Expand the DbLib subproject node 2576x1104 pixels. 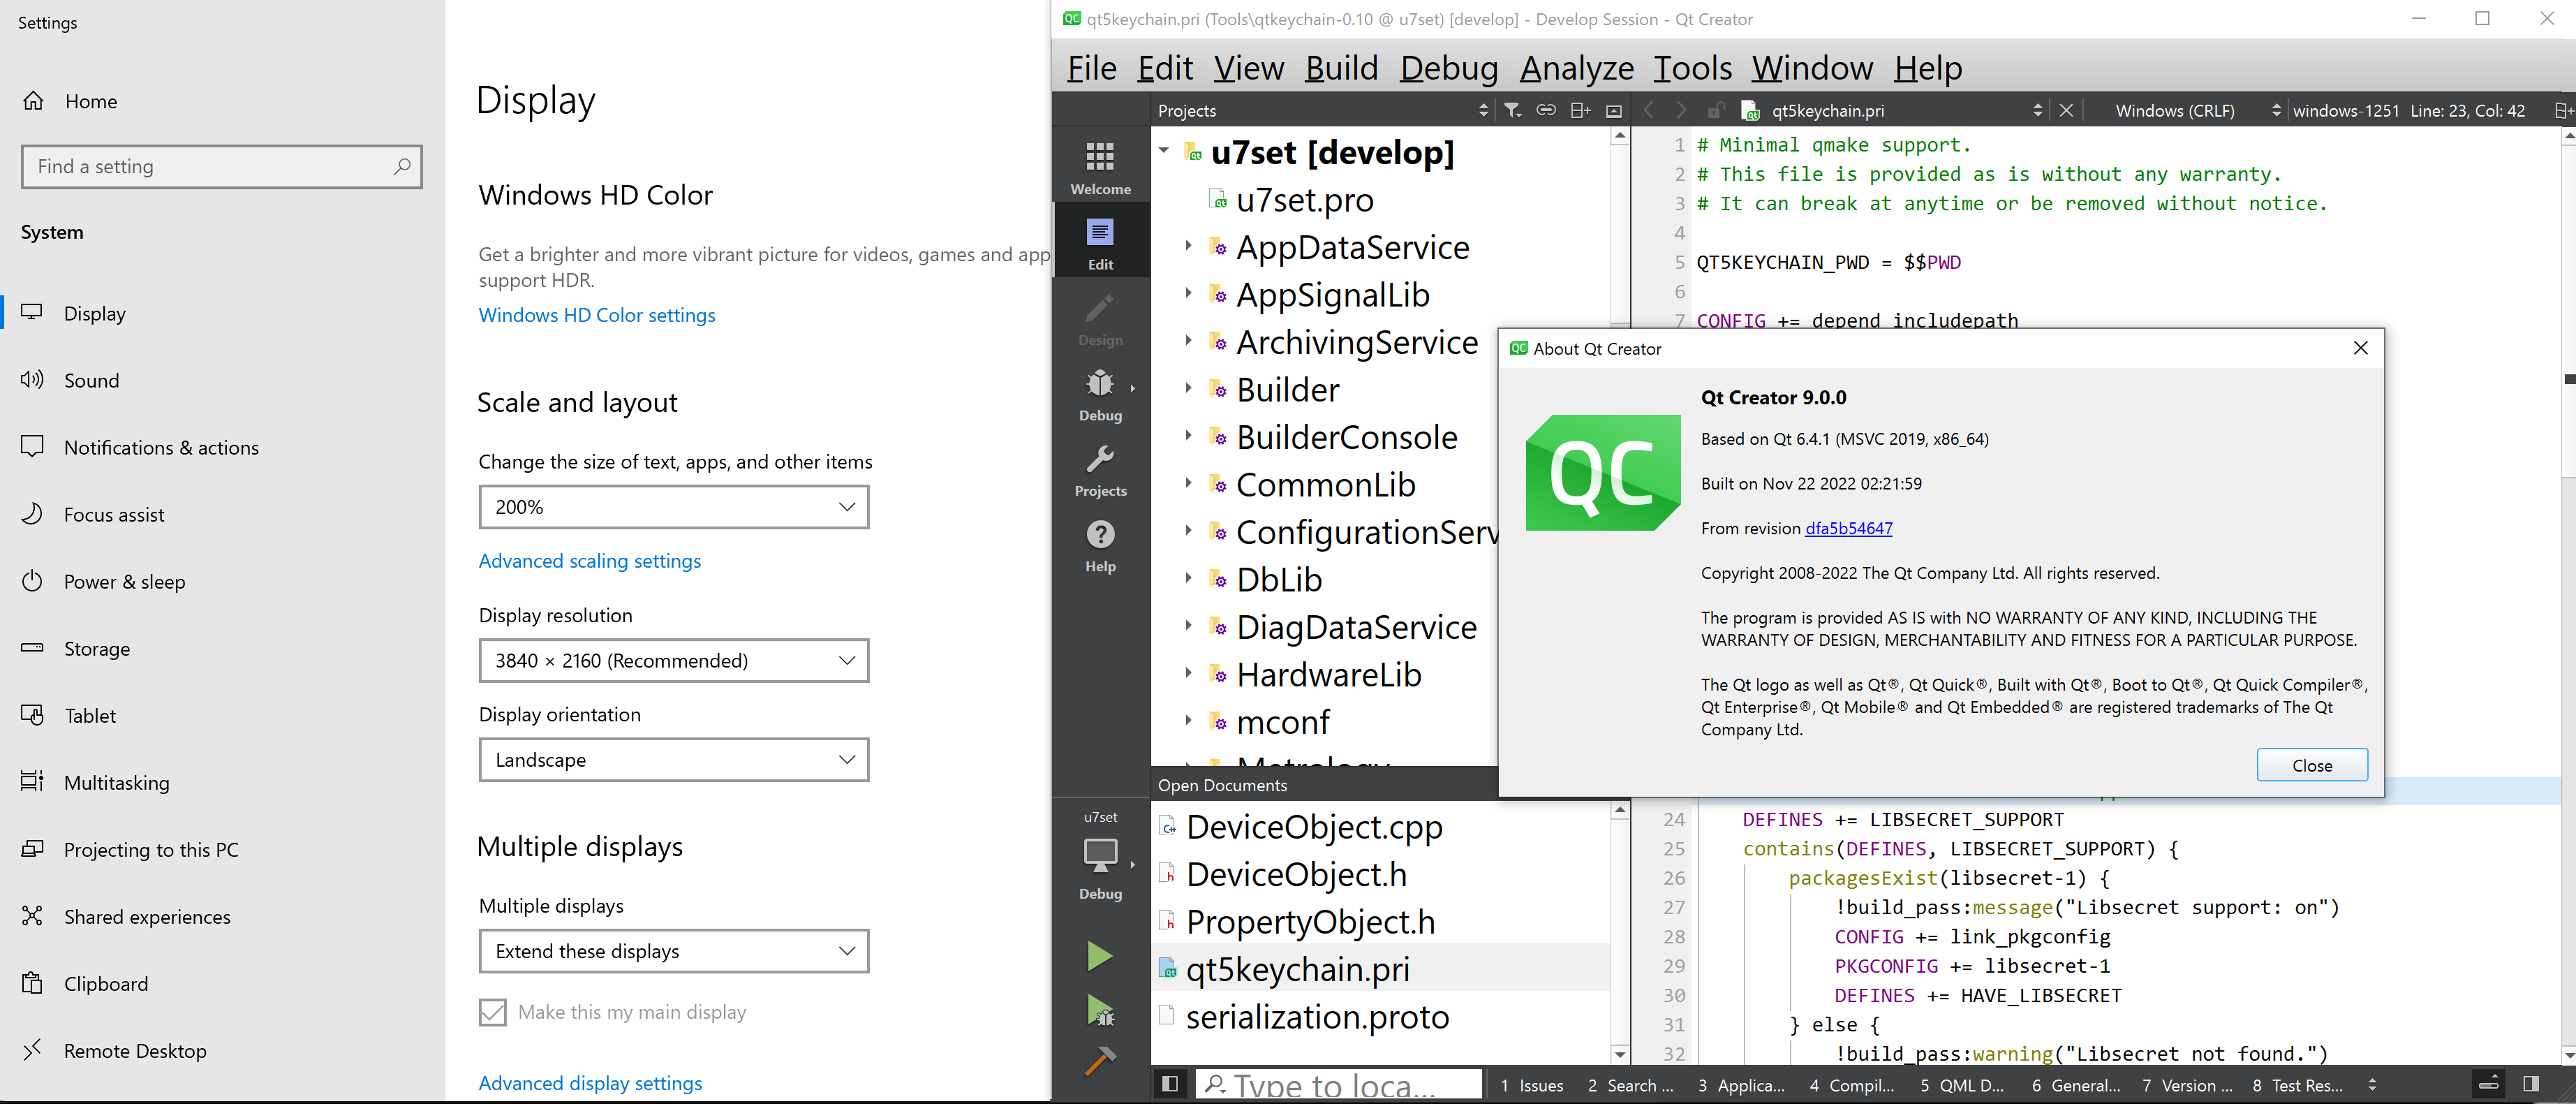coord(1188,578)
